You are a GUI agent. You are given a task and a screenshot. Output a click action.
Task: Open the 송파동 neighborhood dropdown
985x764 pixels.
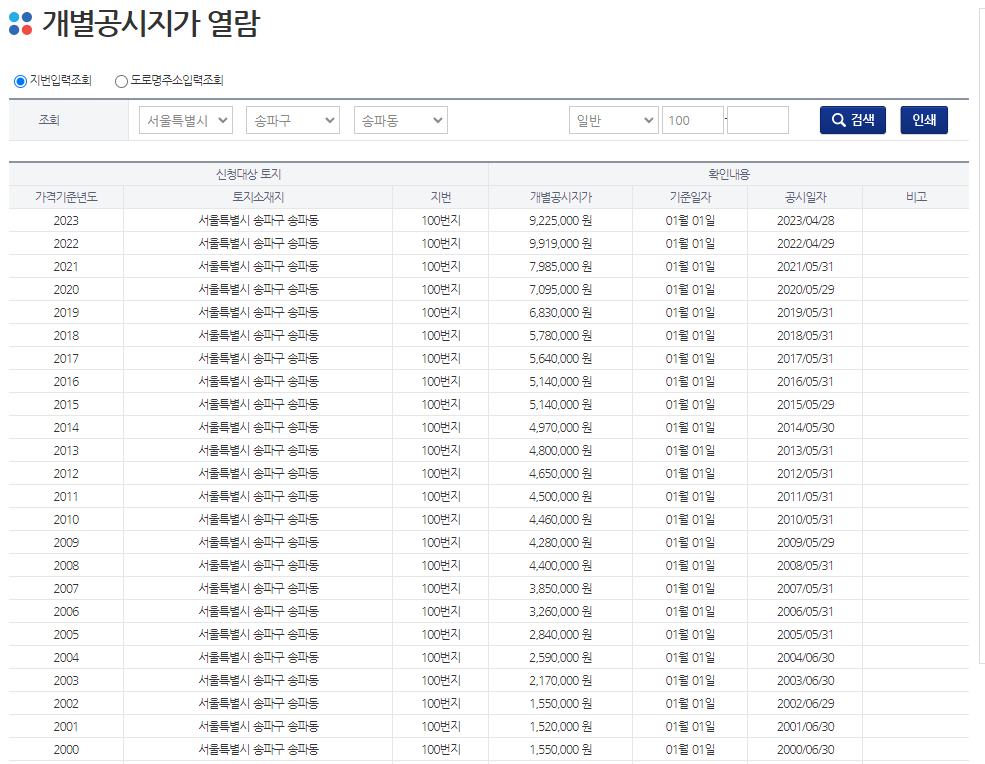[x=401, y=120]
